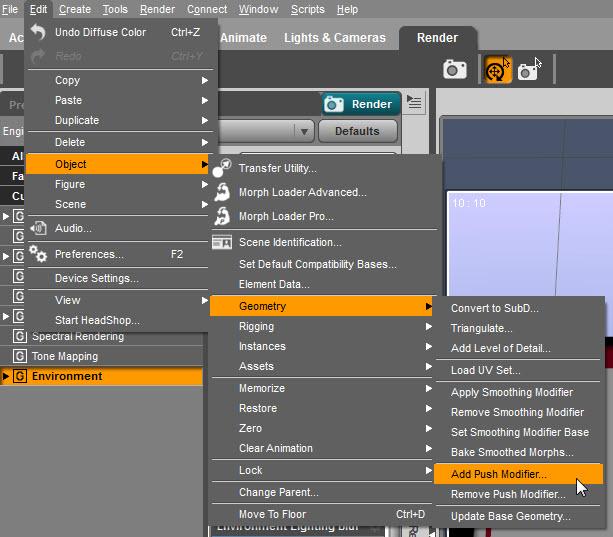Switch to the Animate tab

click(x=243, y=38)
